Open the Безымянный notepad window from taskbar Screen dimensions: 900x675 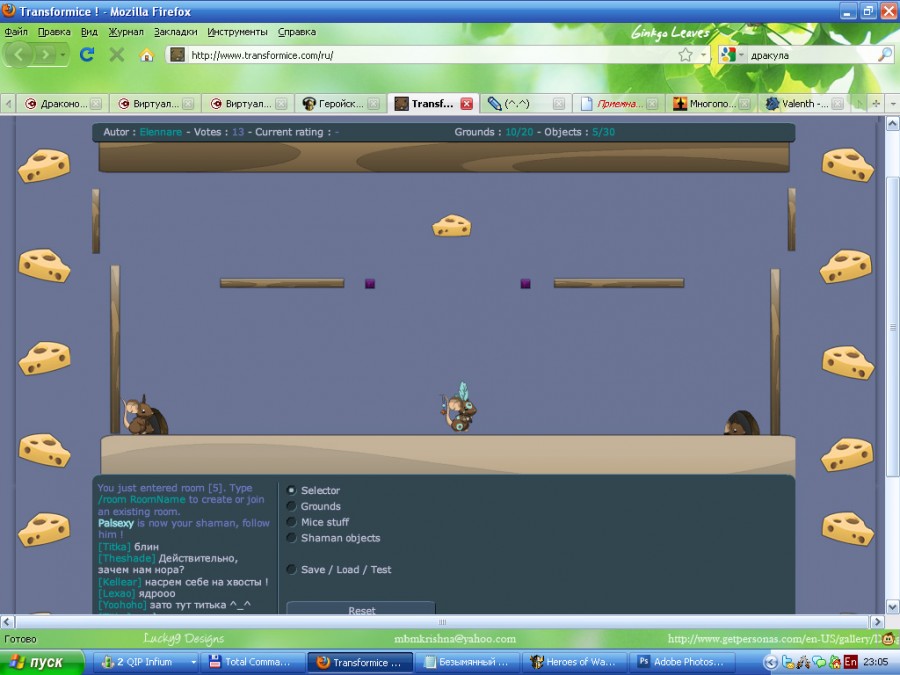tap(467, 662)
